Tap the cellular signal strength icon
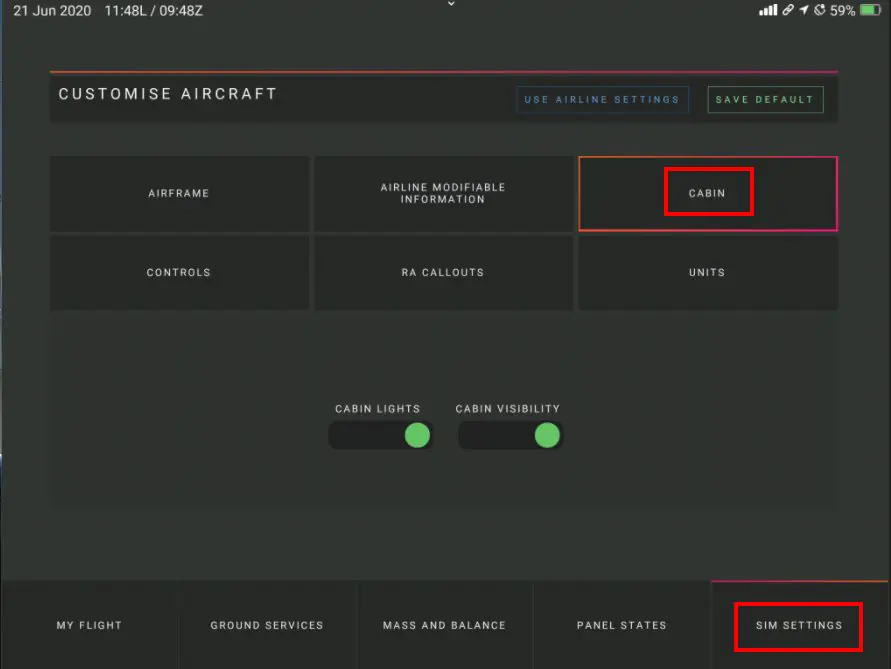 pyautogui.click(x=768, y=10)
